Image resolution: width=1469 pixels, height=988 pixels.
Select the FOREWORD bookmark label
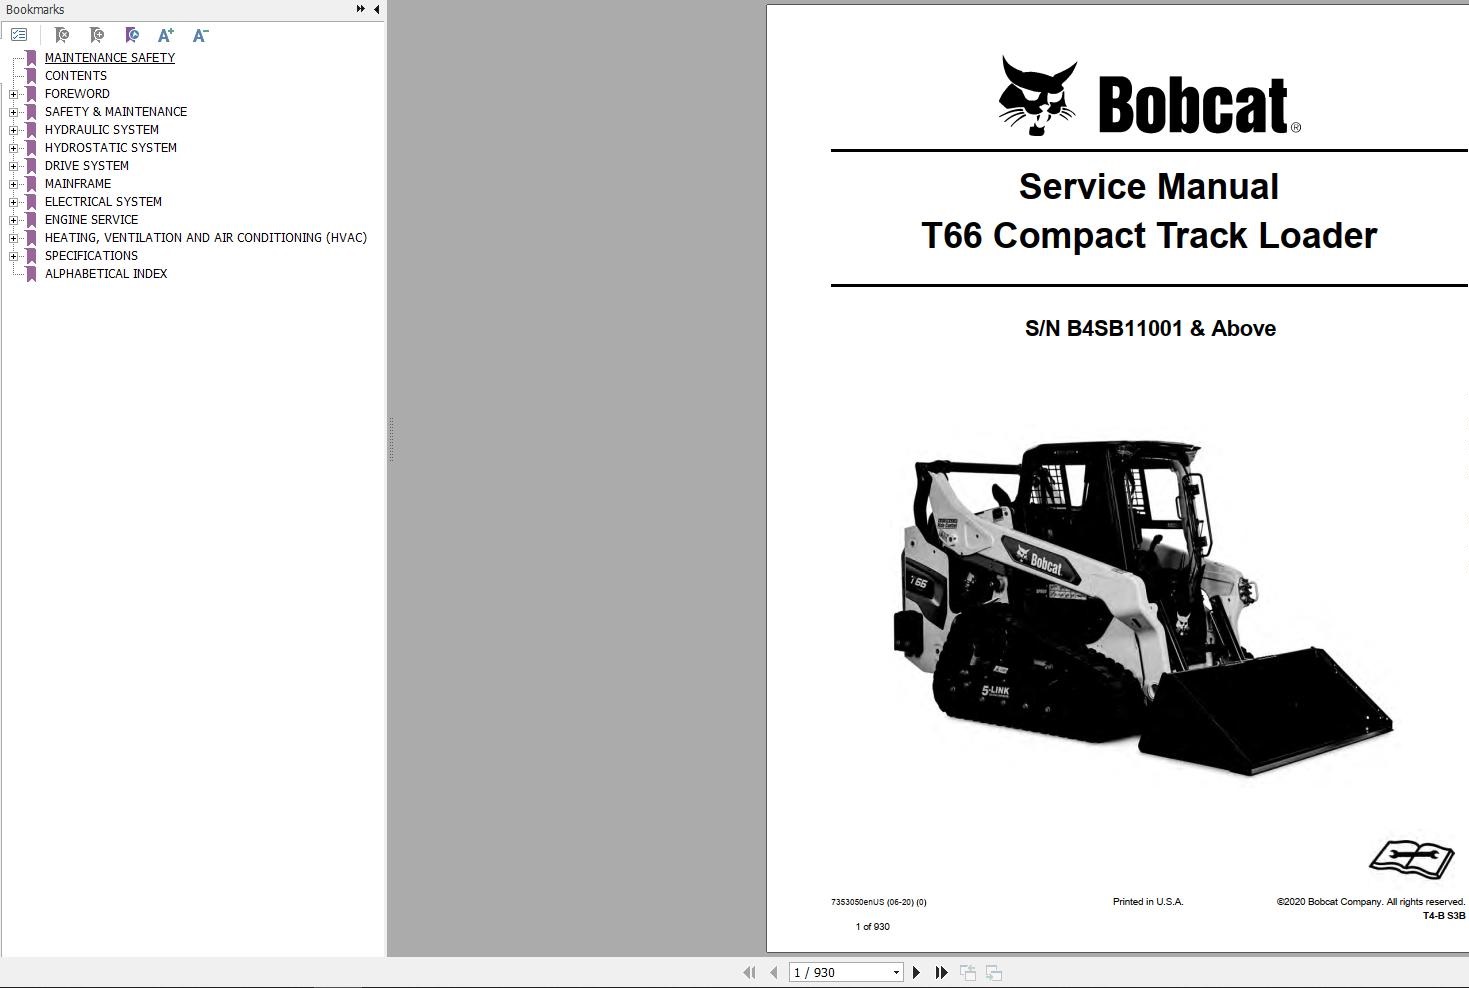click(77, 94)
